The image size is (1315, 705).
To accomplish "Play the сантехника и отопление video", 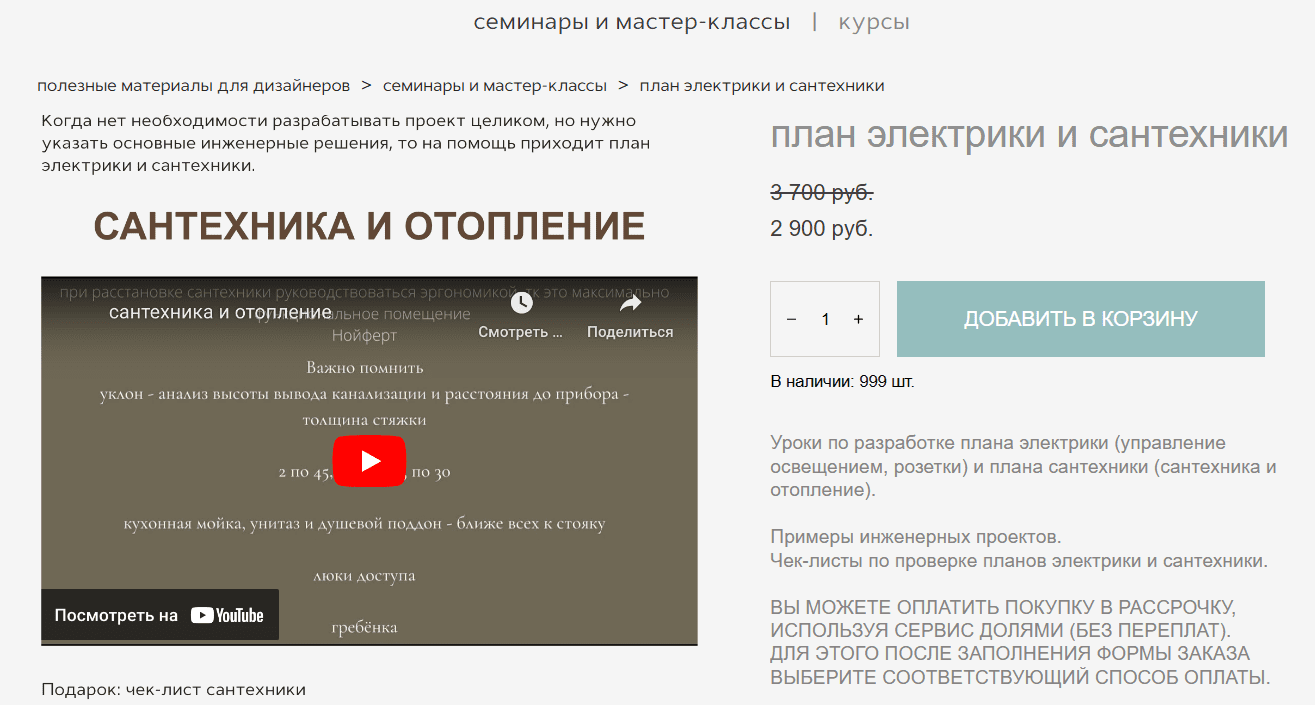I will click(x=369, y=460).
